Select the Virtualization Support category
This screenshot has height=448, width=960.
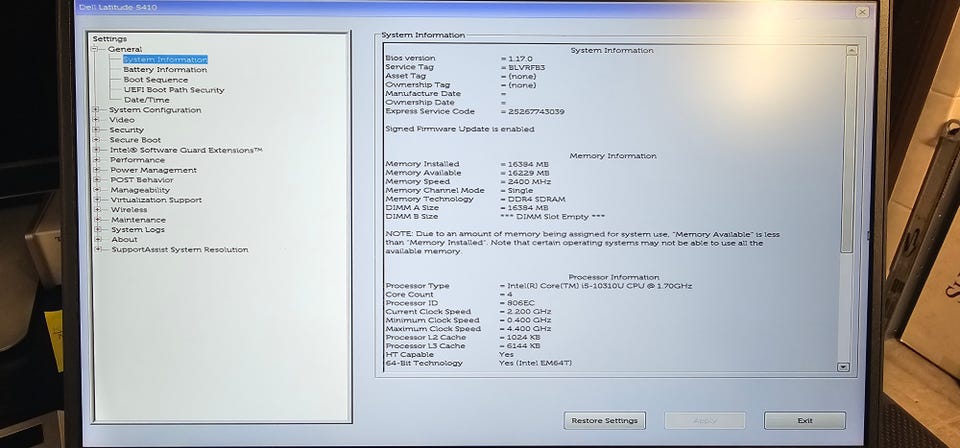click(156, 200)
